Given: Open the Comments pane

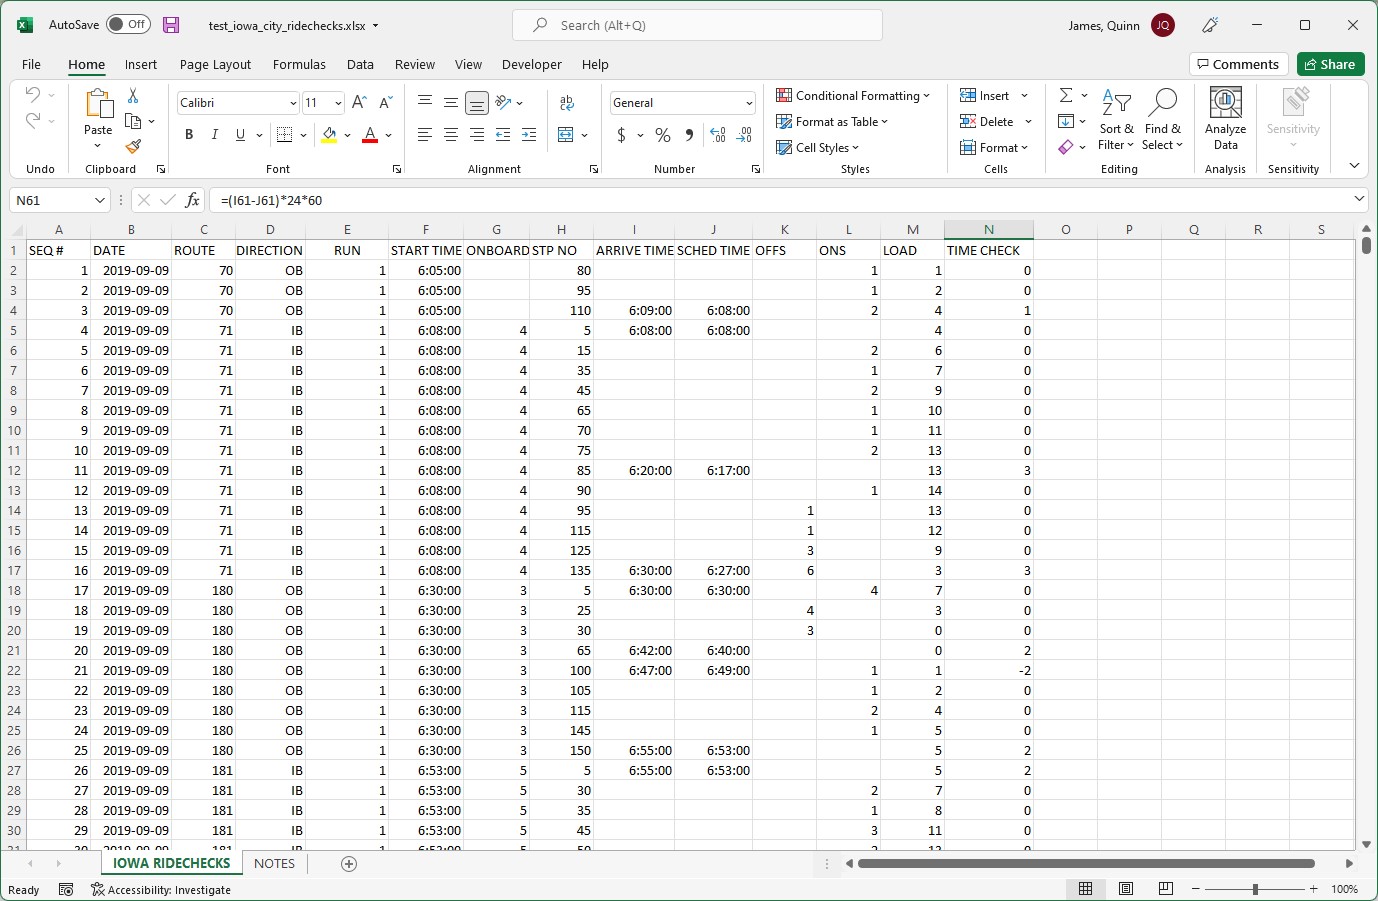Looking at the screenshot, I should pyautogui.click(x=1238, y=63).
